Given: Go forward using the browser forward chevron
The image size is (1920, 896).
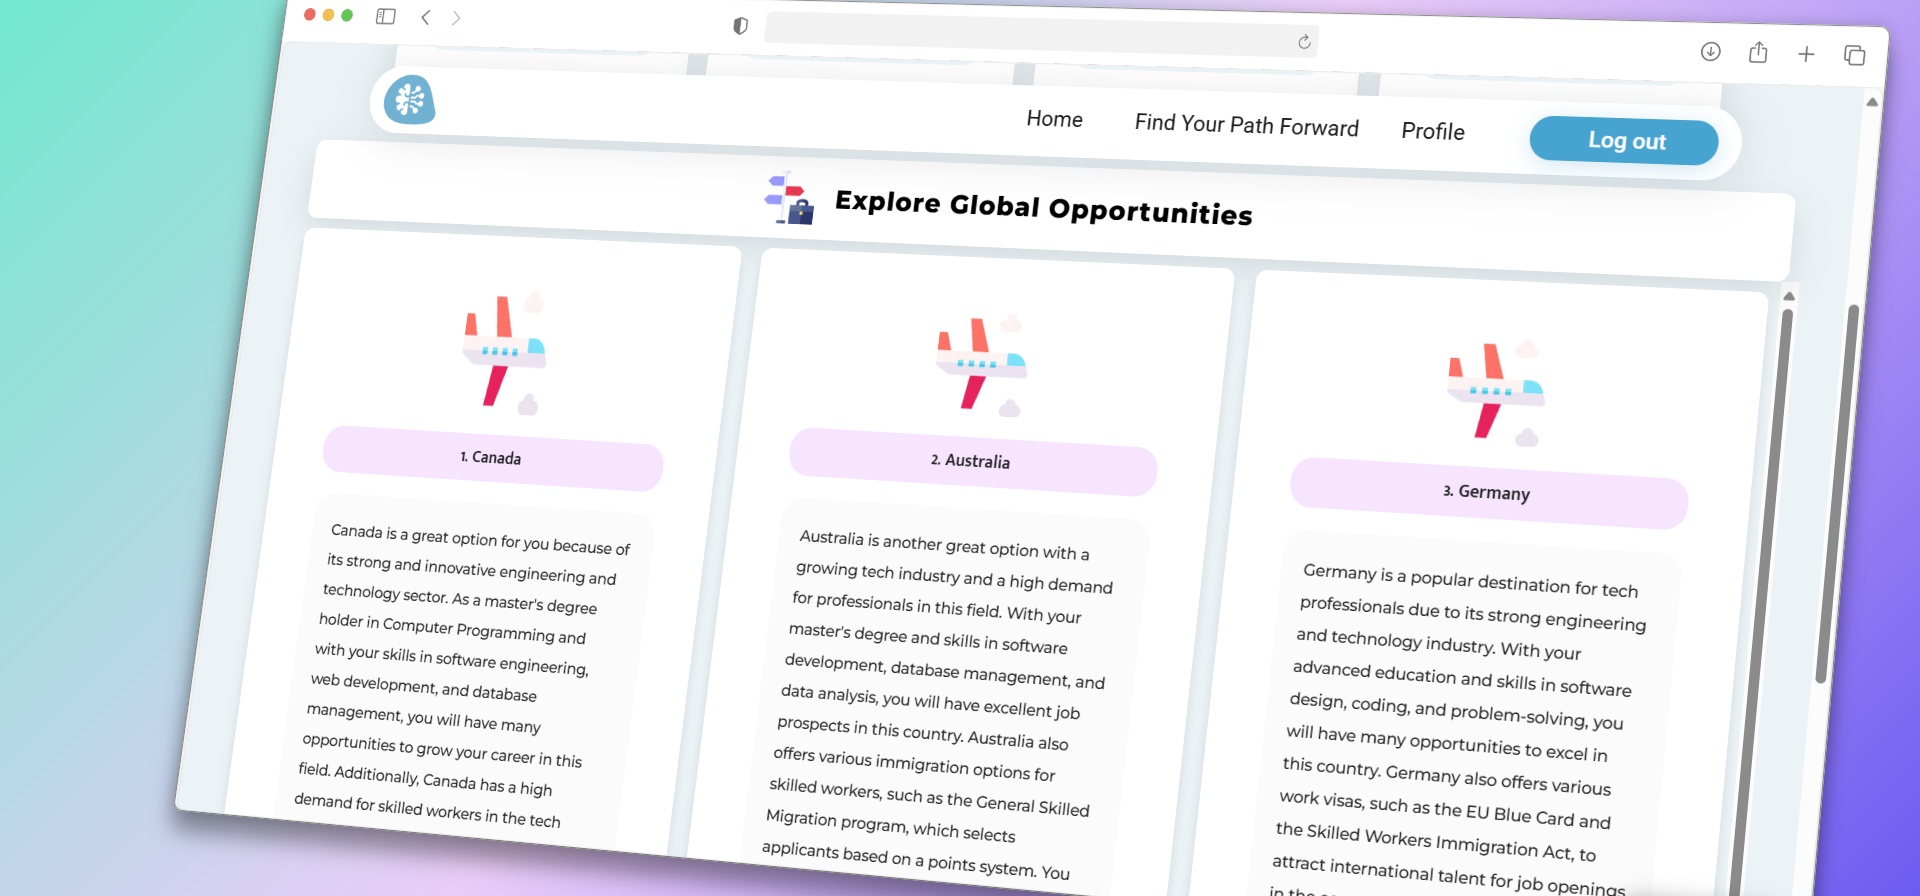Looking at the screenshot, I should tap(456, 18).
